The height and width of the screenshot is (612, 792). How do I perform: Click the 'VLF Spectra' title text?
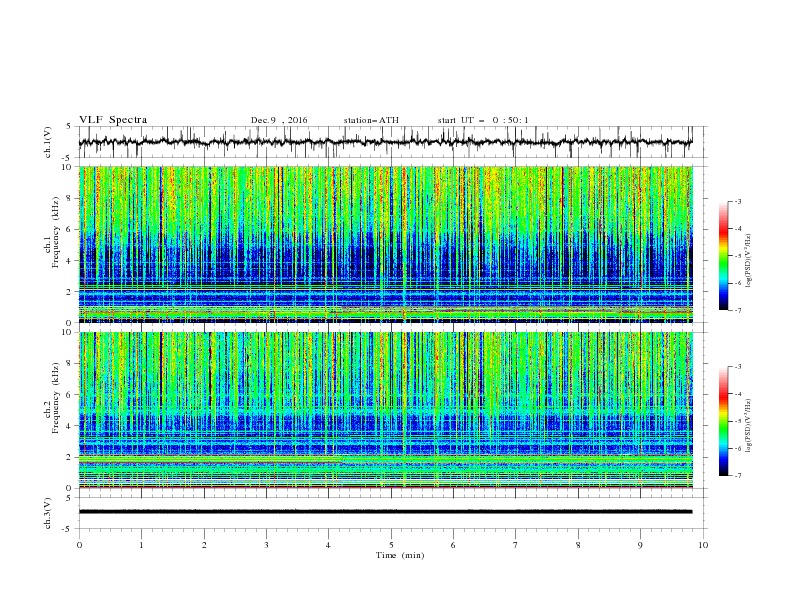[x=113, y=120]
